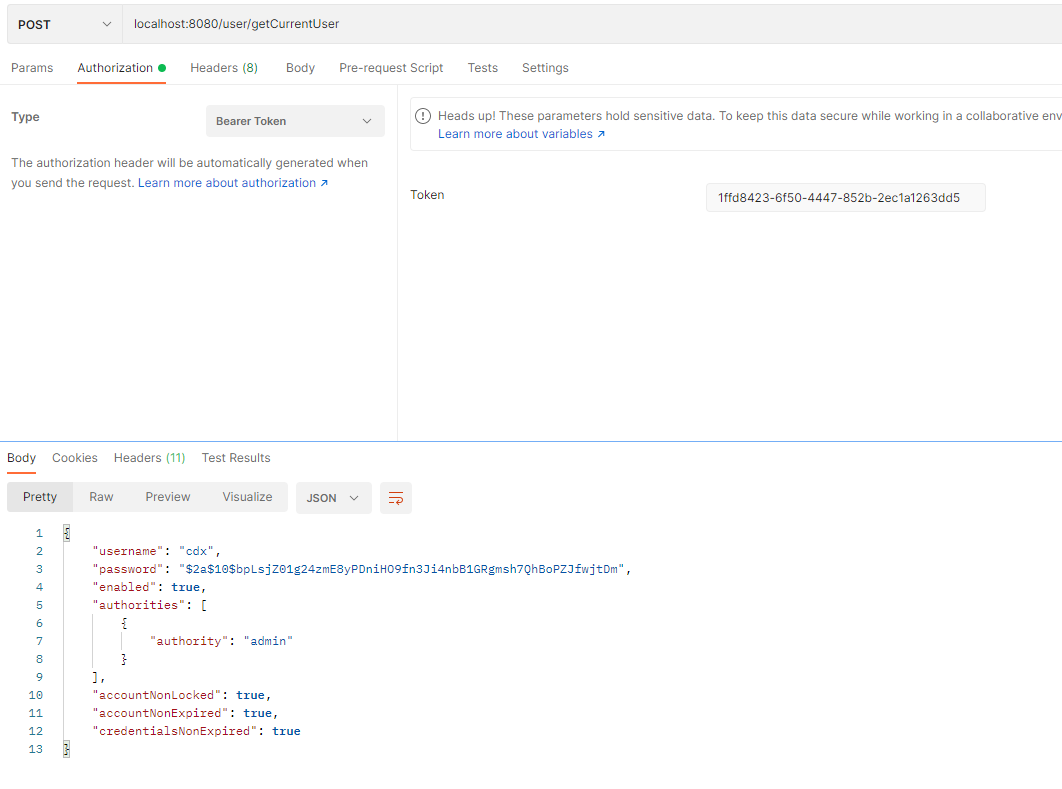Screen dimensions: 1062x789
Task: Open Learn more about variables link
Action: click(521, 134)
